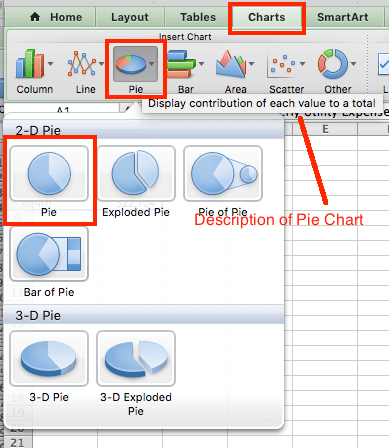Screen dimensions: 389x448
Task: Expand the Bar chart dropdown arrow
Action: [x=201, y=63]
